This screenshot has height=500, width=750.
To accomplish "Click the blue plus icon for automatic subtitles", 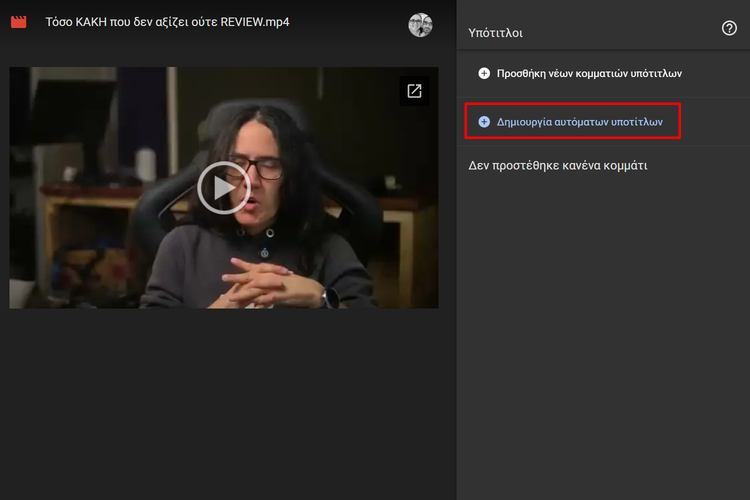I will [x=484, y=122].
